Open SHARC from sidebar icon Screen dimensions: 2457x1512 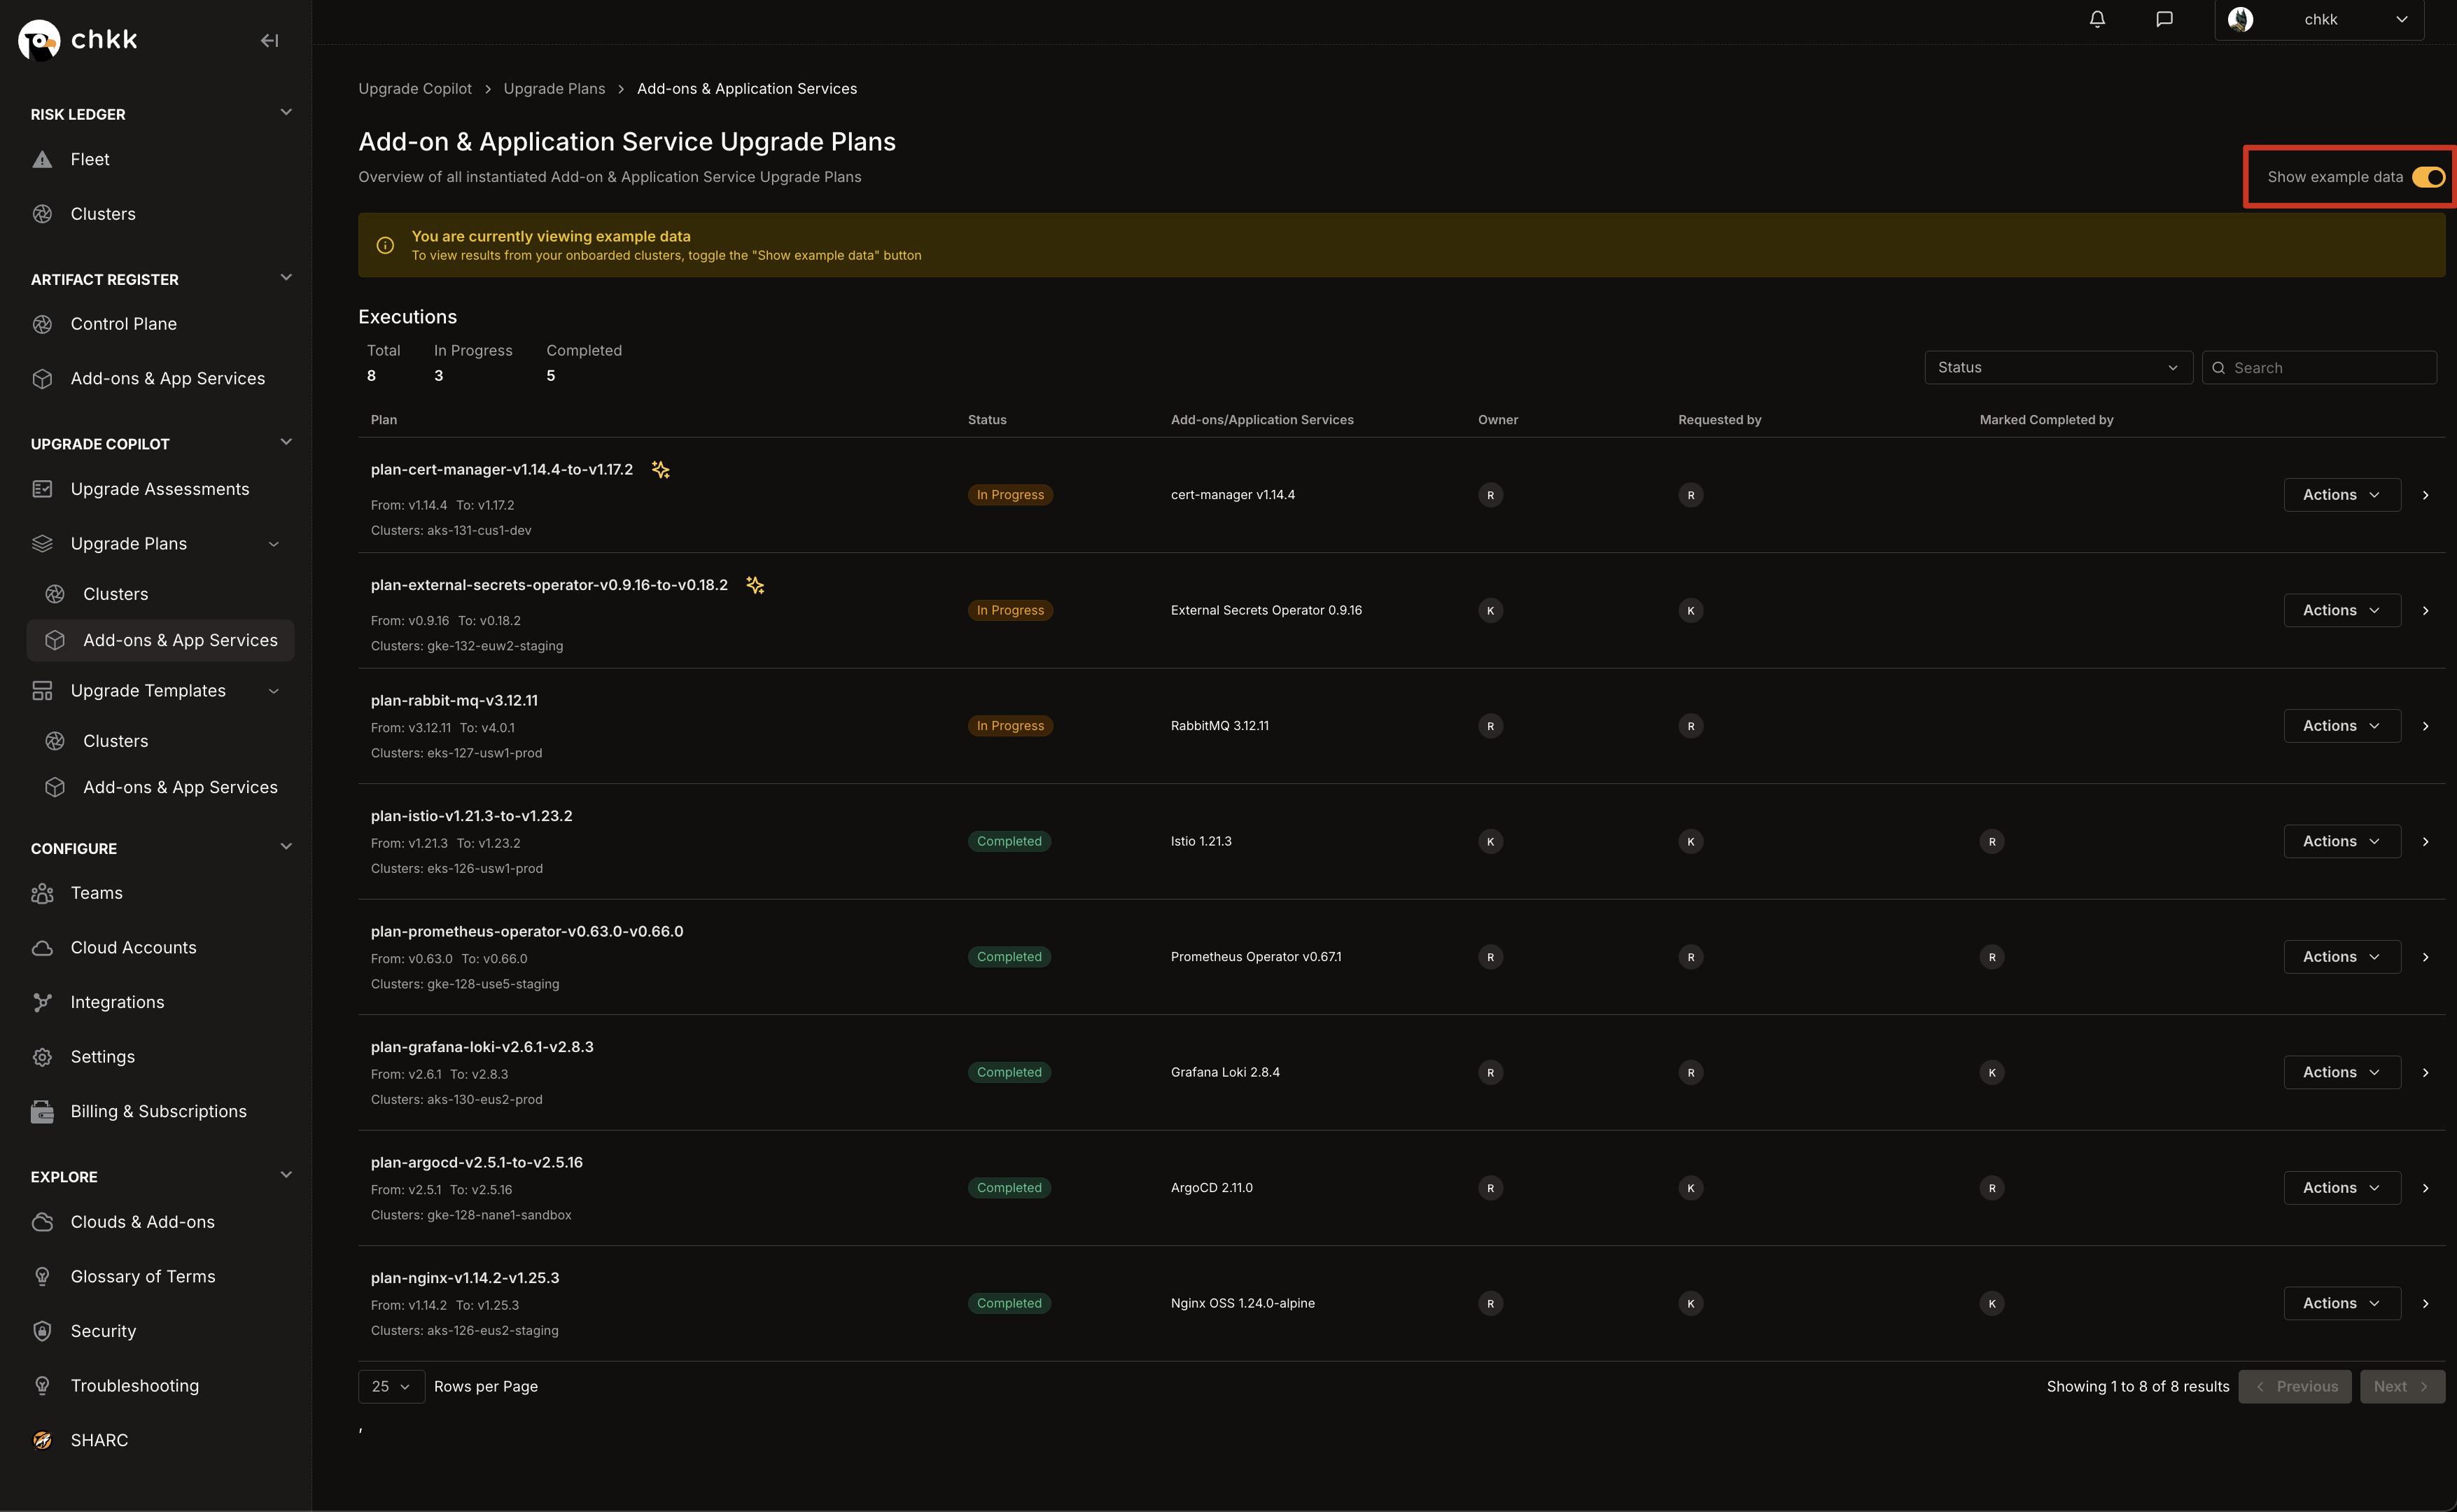pos(42,1440)
